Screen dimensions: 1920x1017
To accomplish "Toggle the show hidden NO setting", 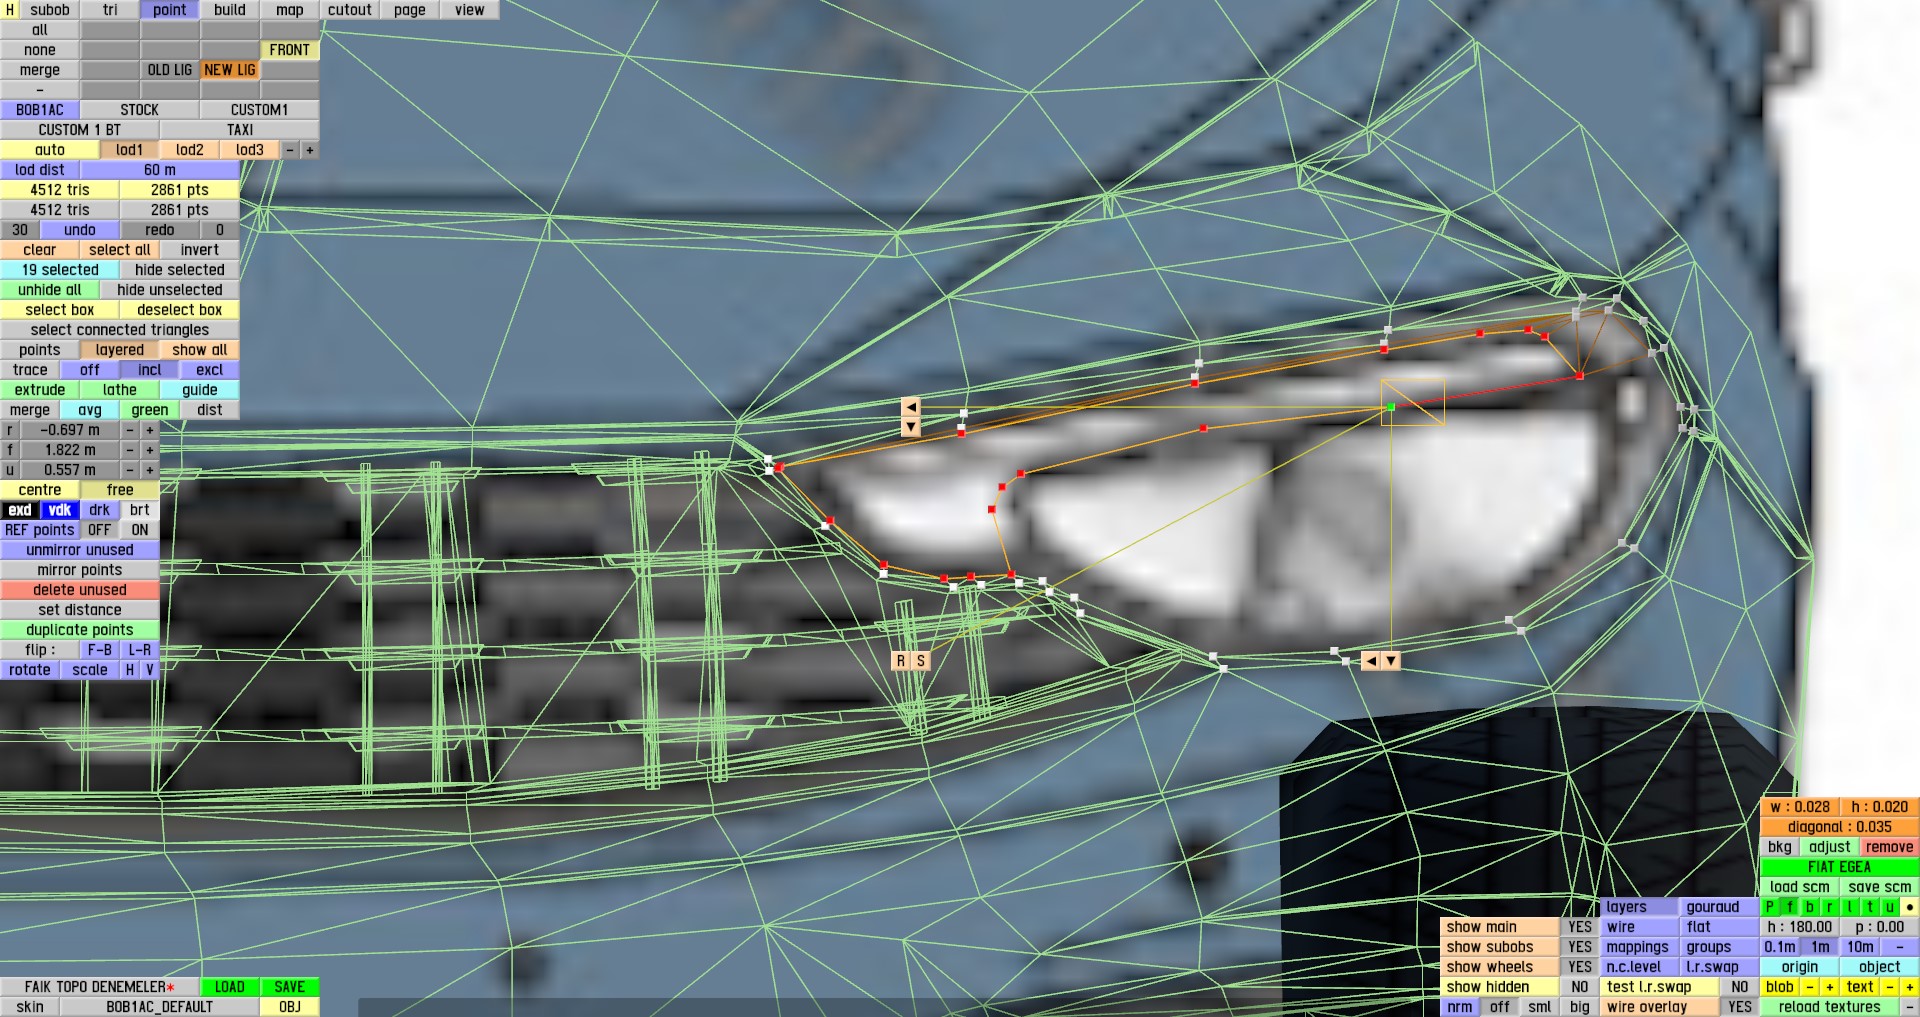I will [1580, 987].
